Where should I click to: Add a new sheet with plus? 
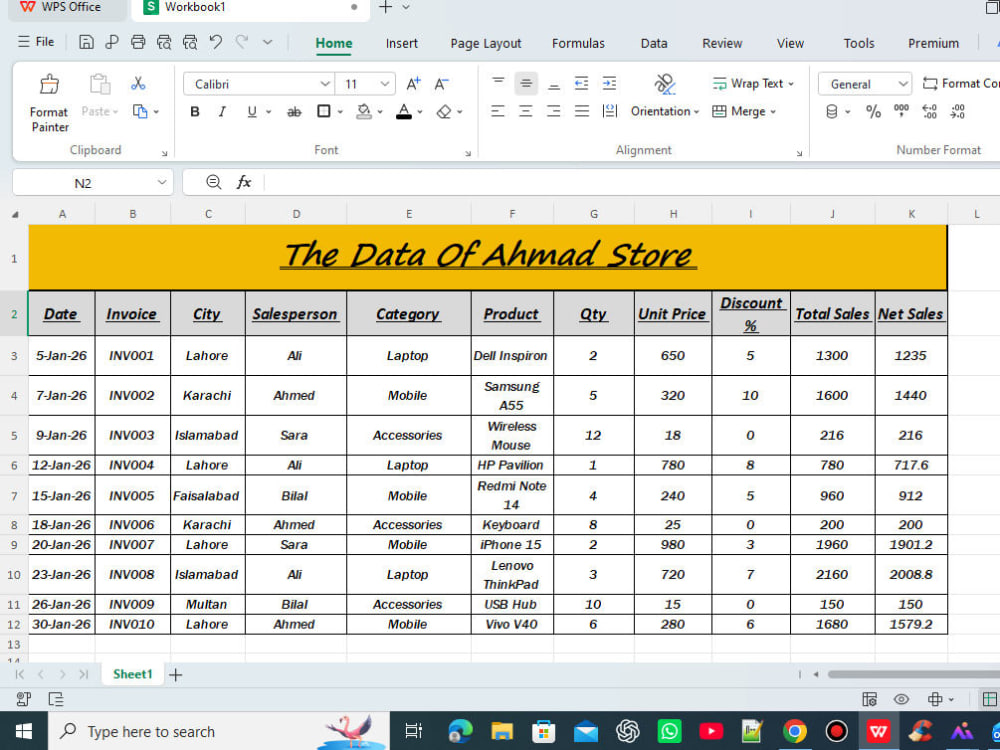pos(175,675)
